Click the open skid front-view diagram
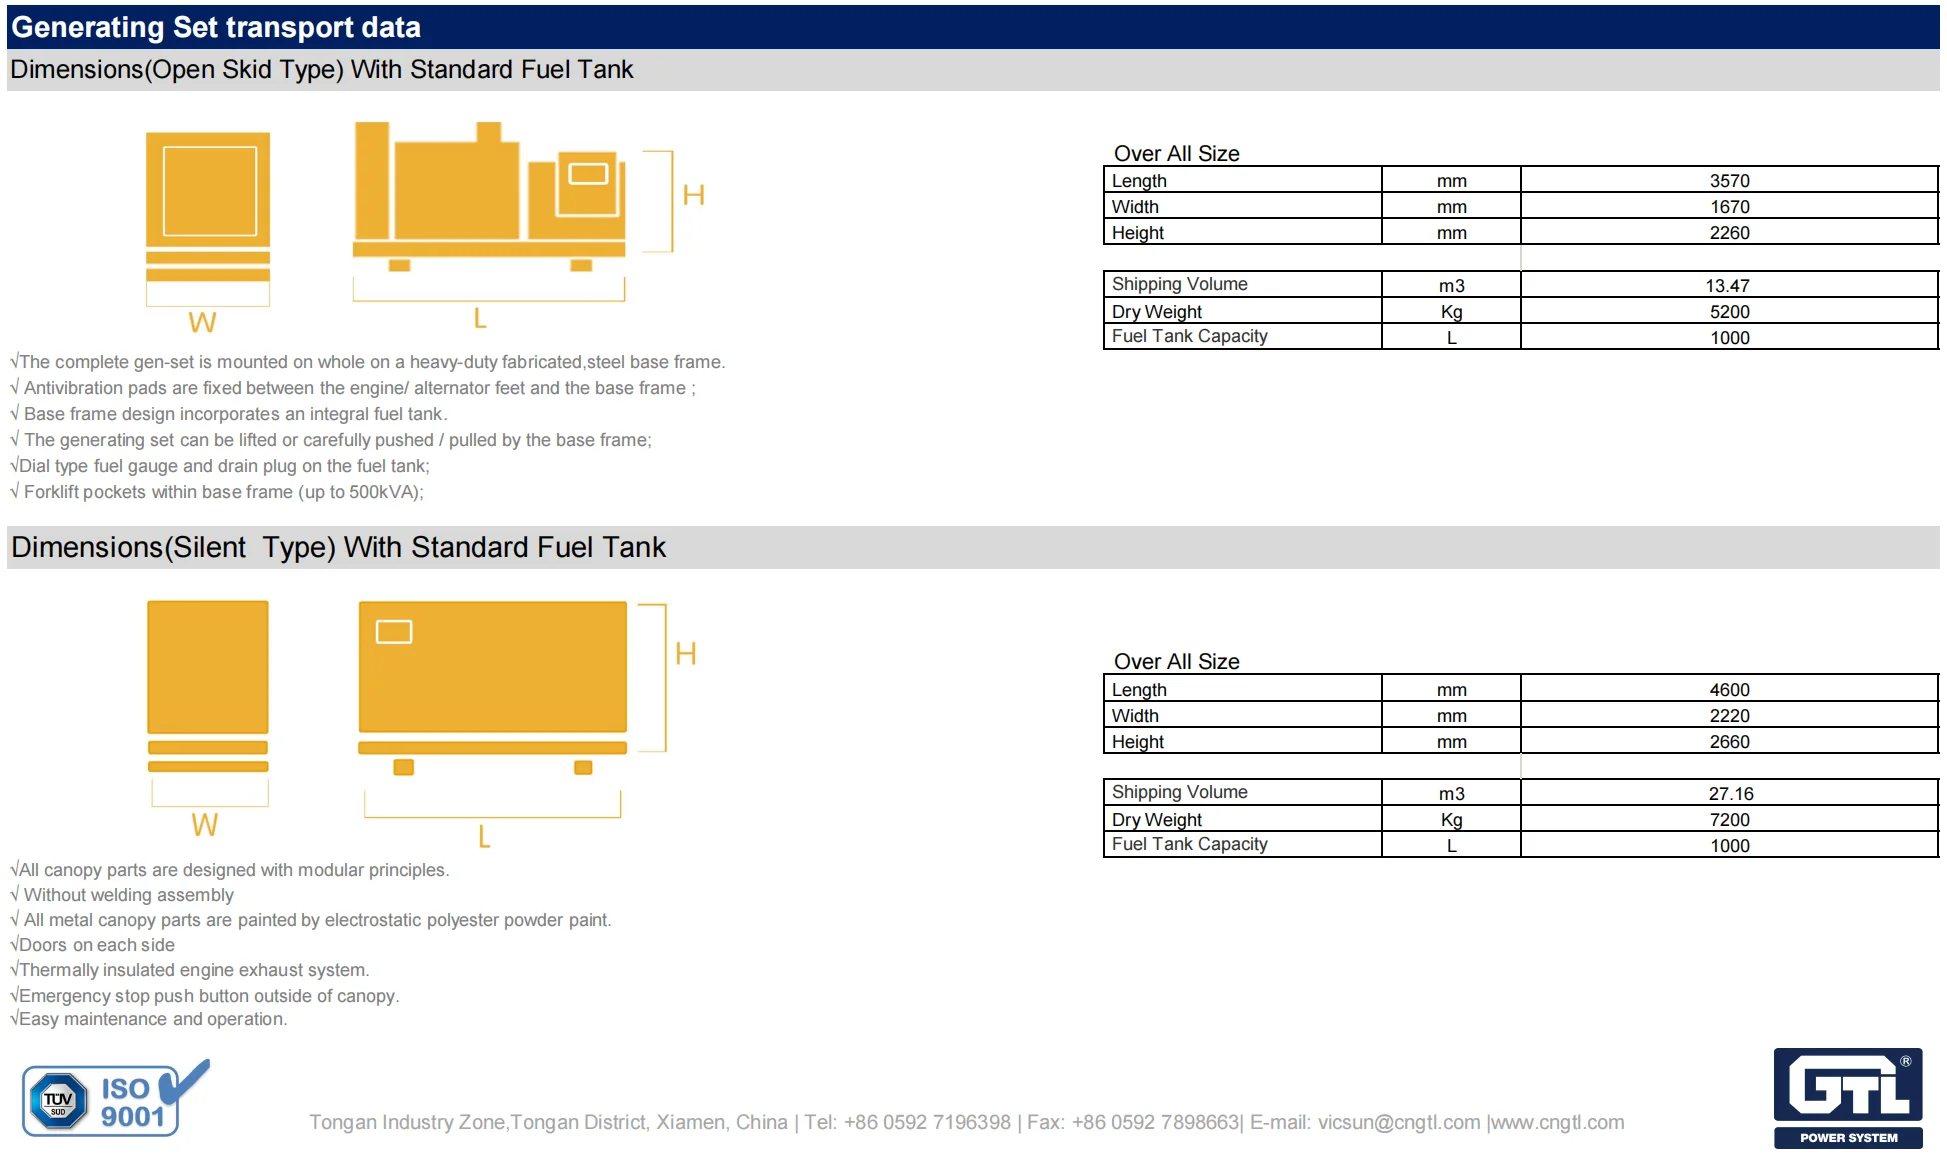1947x1170 pixels. 208,219
